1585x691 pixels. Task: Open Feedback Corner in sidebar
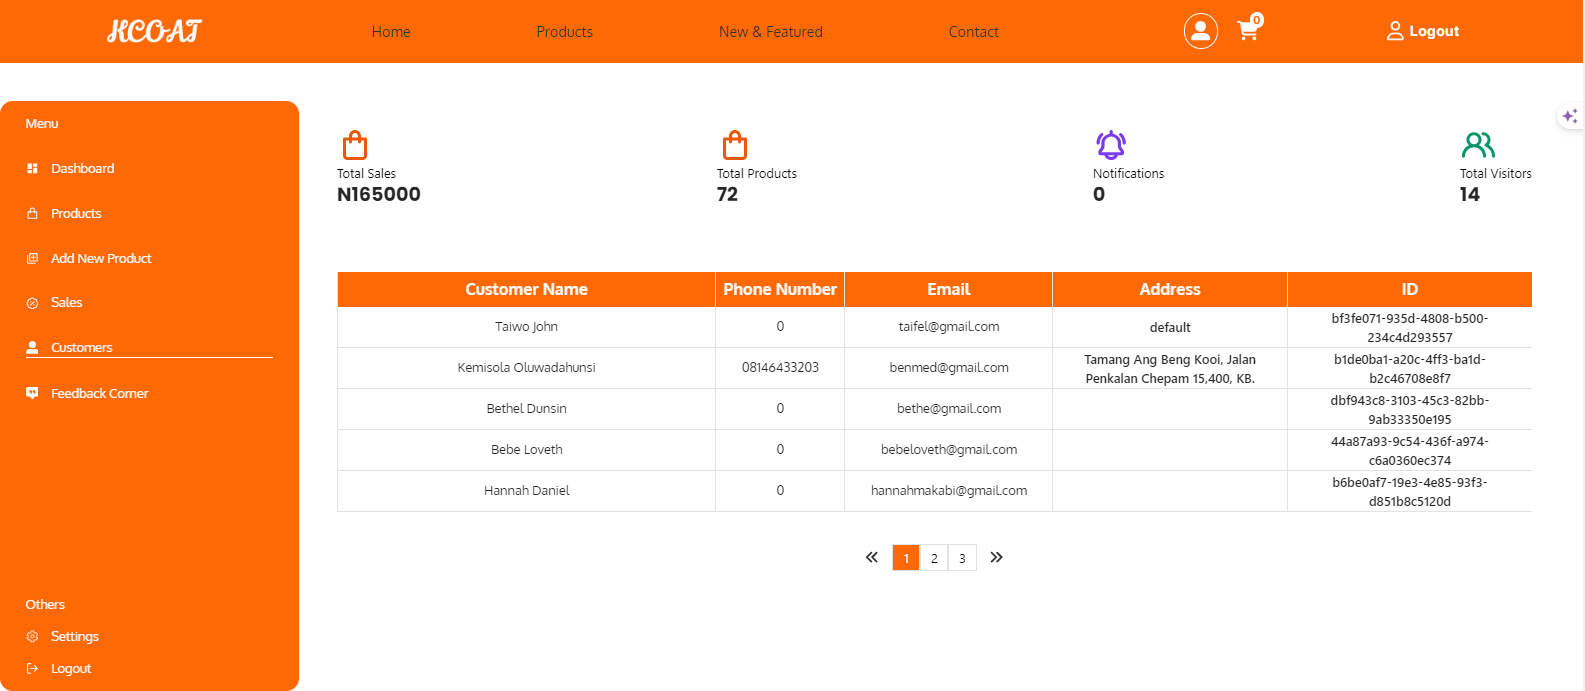(99, 393)
